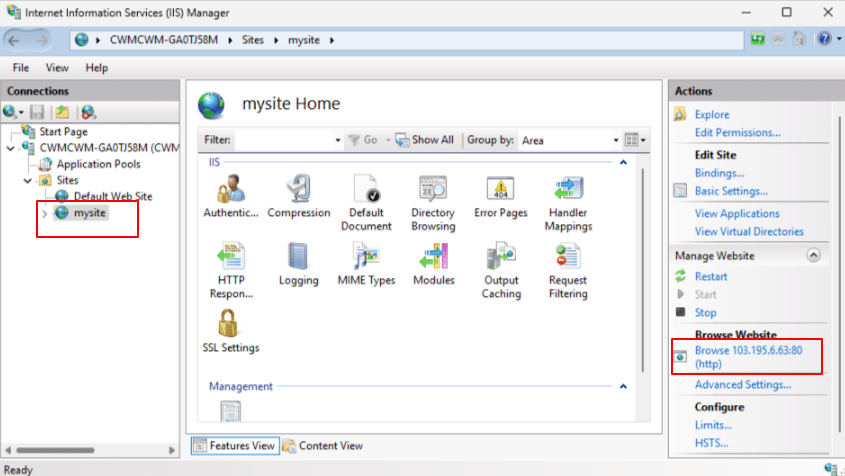Screen dimensions: 845x476
Task: Open the Authentication feature icon
Action: (x=231, y=196)
